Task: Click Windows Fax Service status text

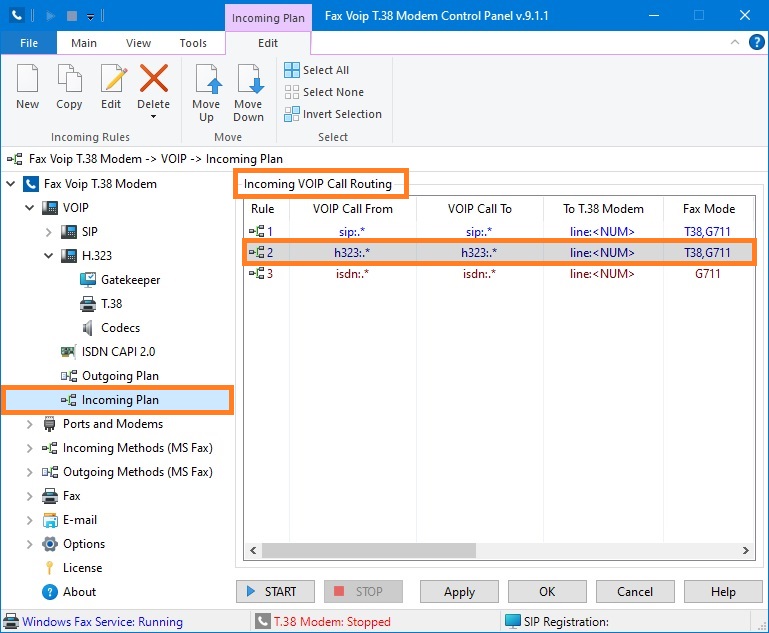Action: point(103,622)
